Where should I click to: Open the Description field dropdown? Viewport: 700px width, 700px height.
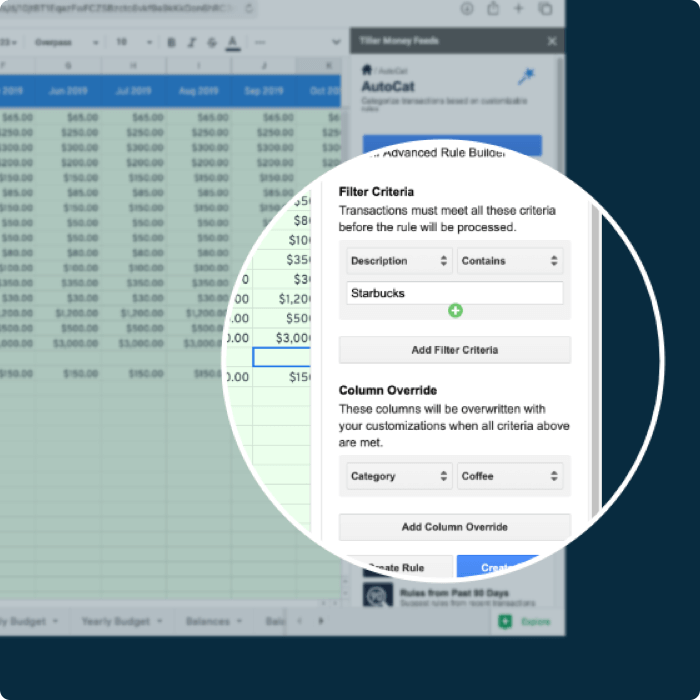tap(400, 261)
